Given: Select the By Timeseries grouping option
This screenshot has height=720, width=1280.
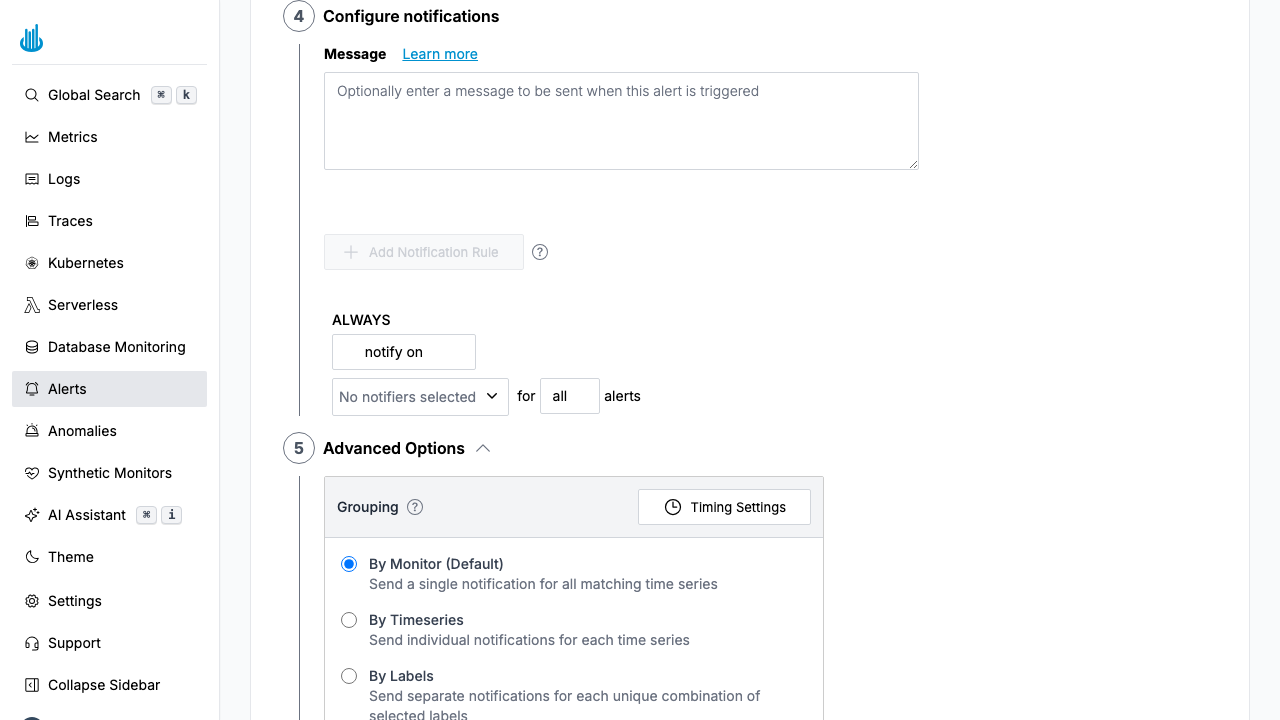Looking at the screenshot, I should (349, 620).
